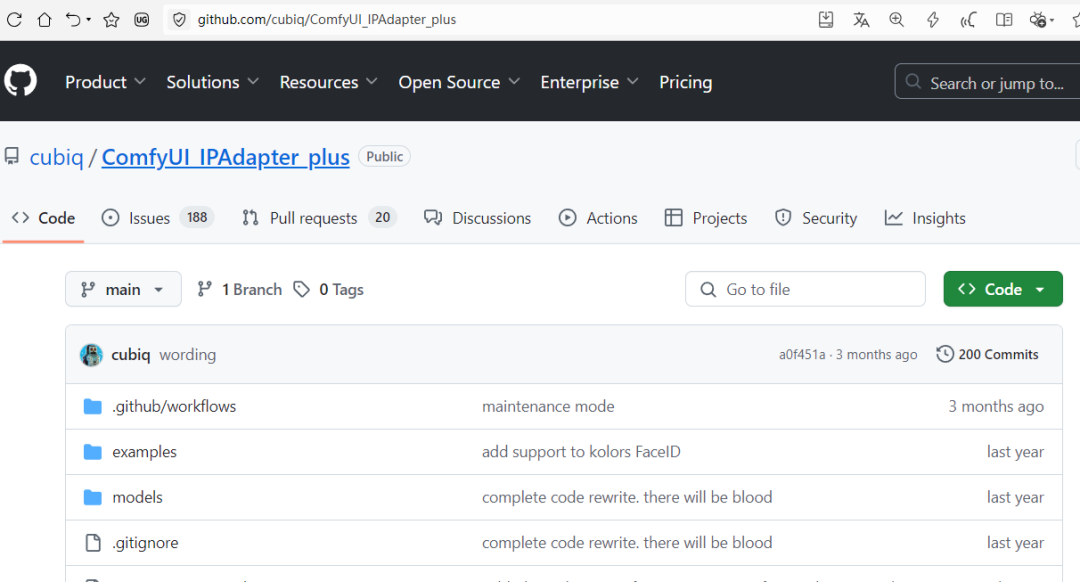The height and width of the screenshot is (582, 1080).
Task: Click the GitHub Octocat logo
Action: point(21,81)
